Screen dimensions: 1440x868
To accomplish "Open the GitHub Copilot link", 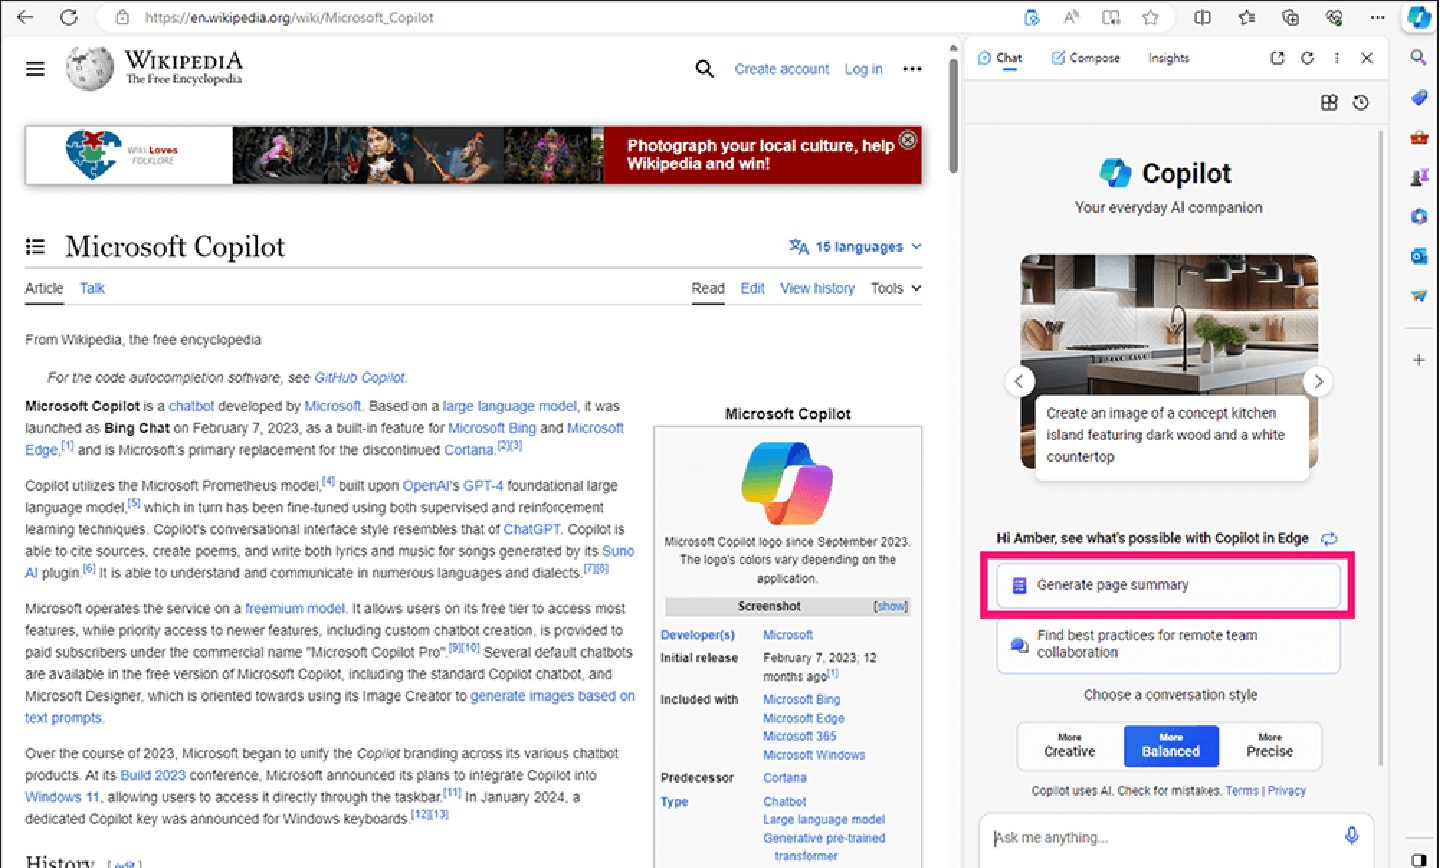I will pyautogui.click(x=359, y=378).
